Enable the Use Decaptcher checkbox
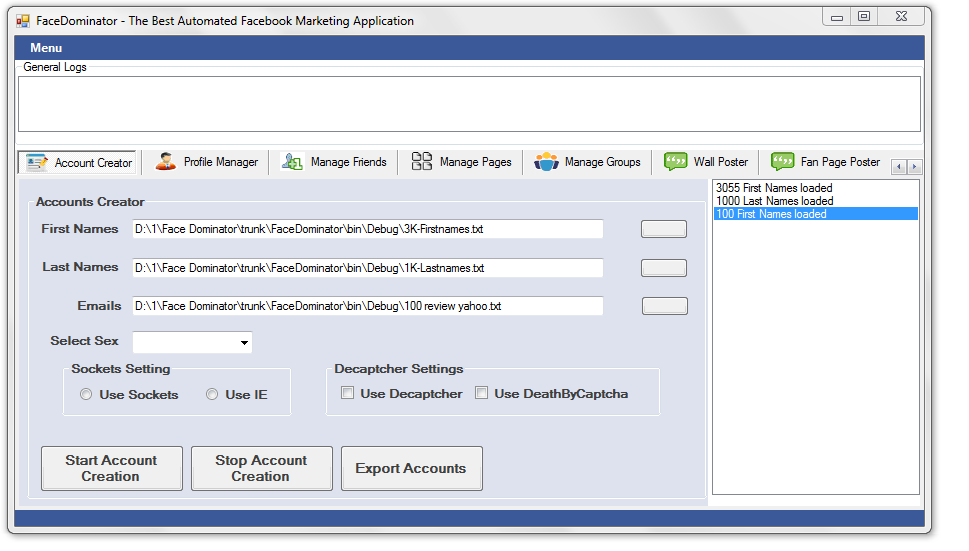Viewport: 969px width, 551px height. 348,393
